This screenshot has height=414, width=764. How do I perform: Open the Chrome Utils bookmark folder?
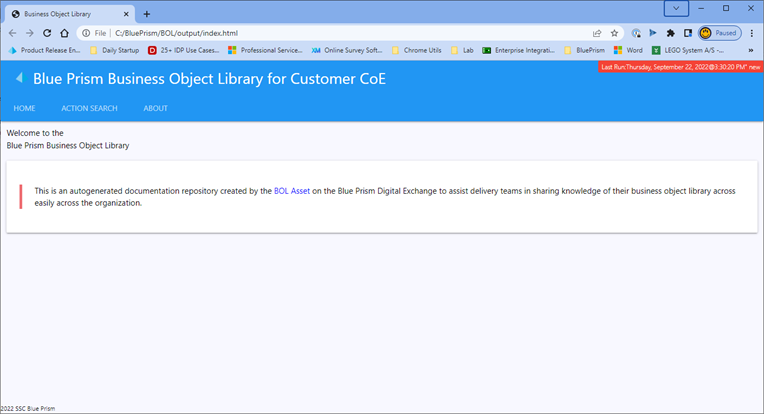point(417,50)
